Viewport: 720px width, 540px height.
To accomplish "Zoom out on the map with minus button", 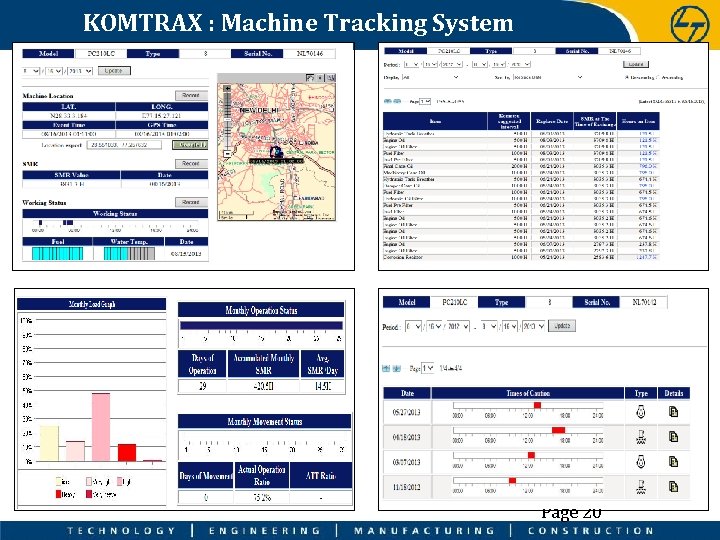I will 227,153.
